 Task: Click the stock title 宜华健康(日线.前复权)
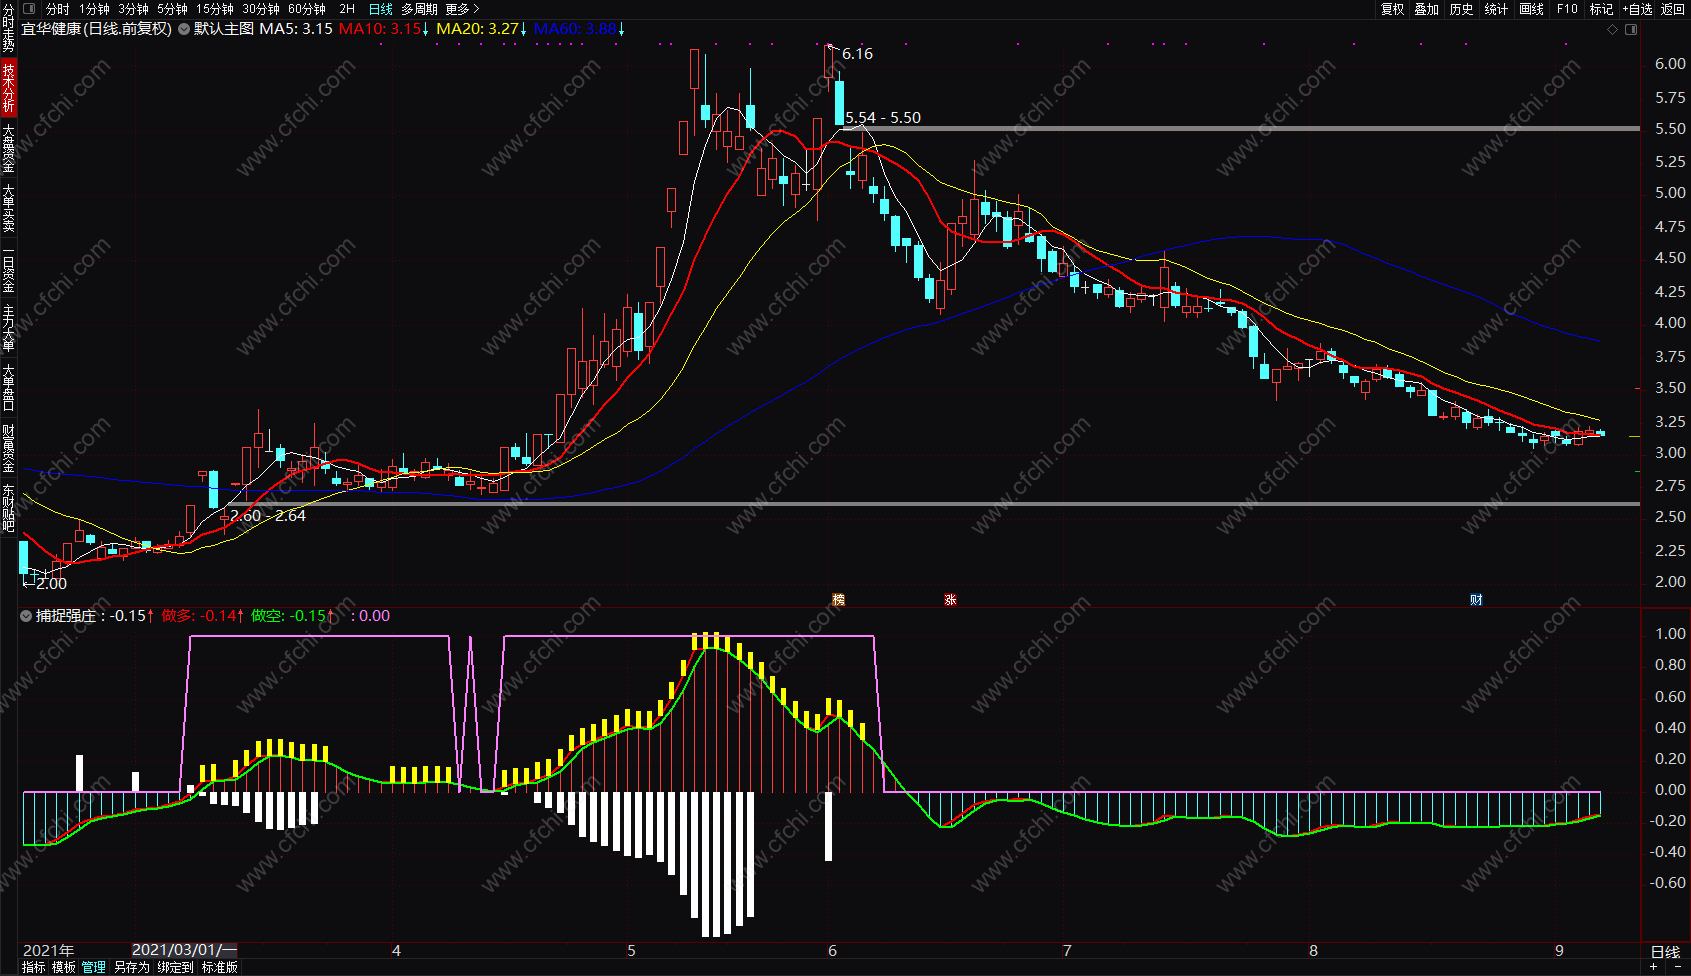pyautogui.click(x=96, y=29)
